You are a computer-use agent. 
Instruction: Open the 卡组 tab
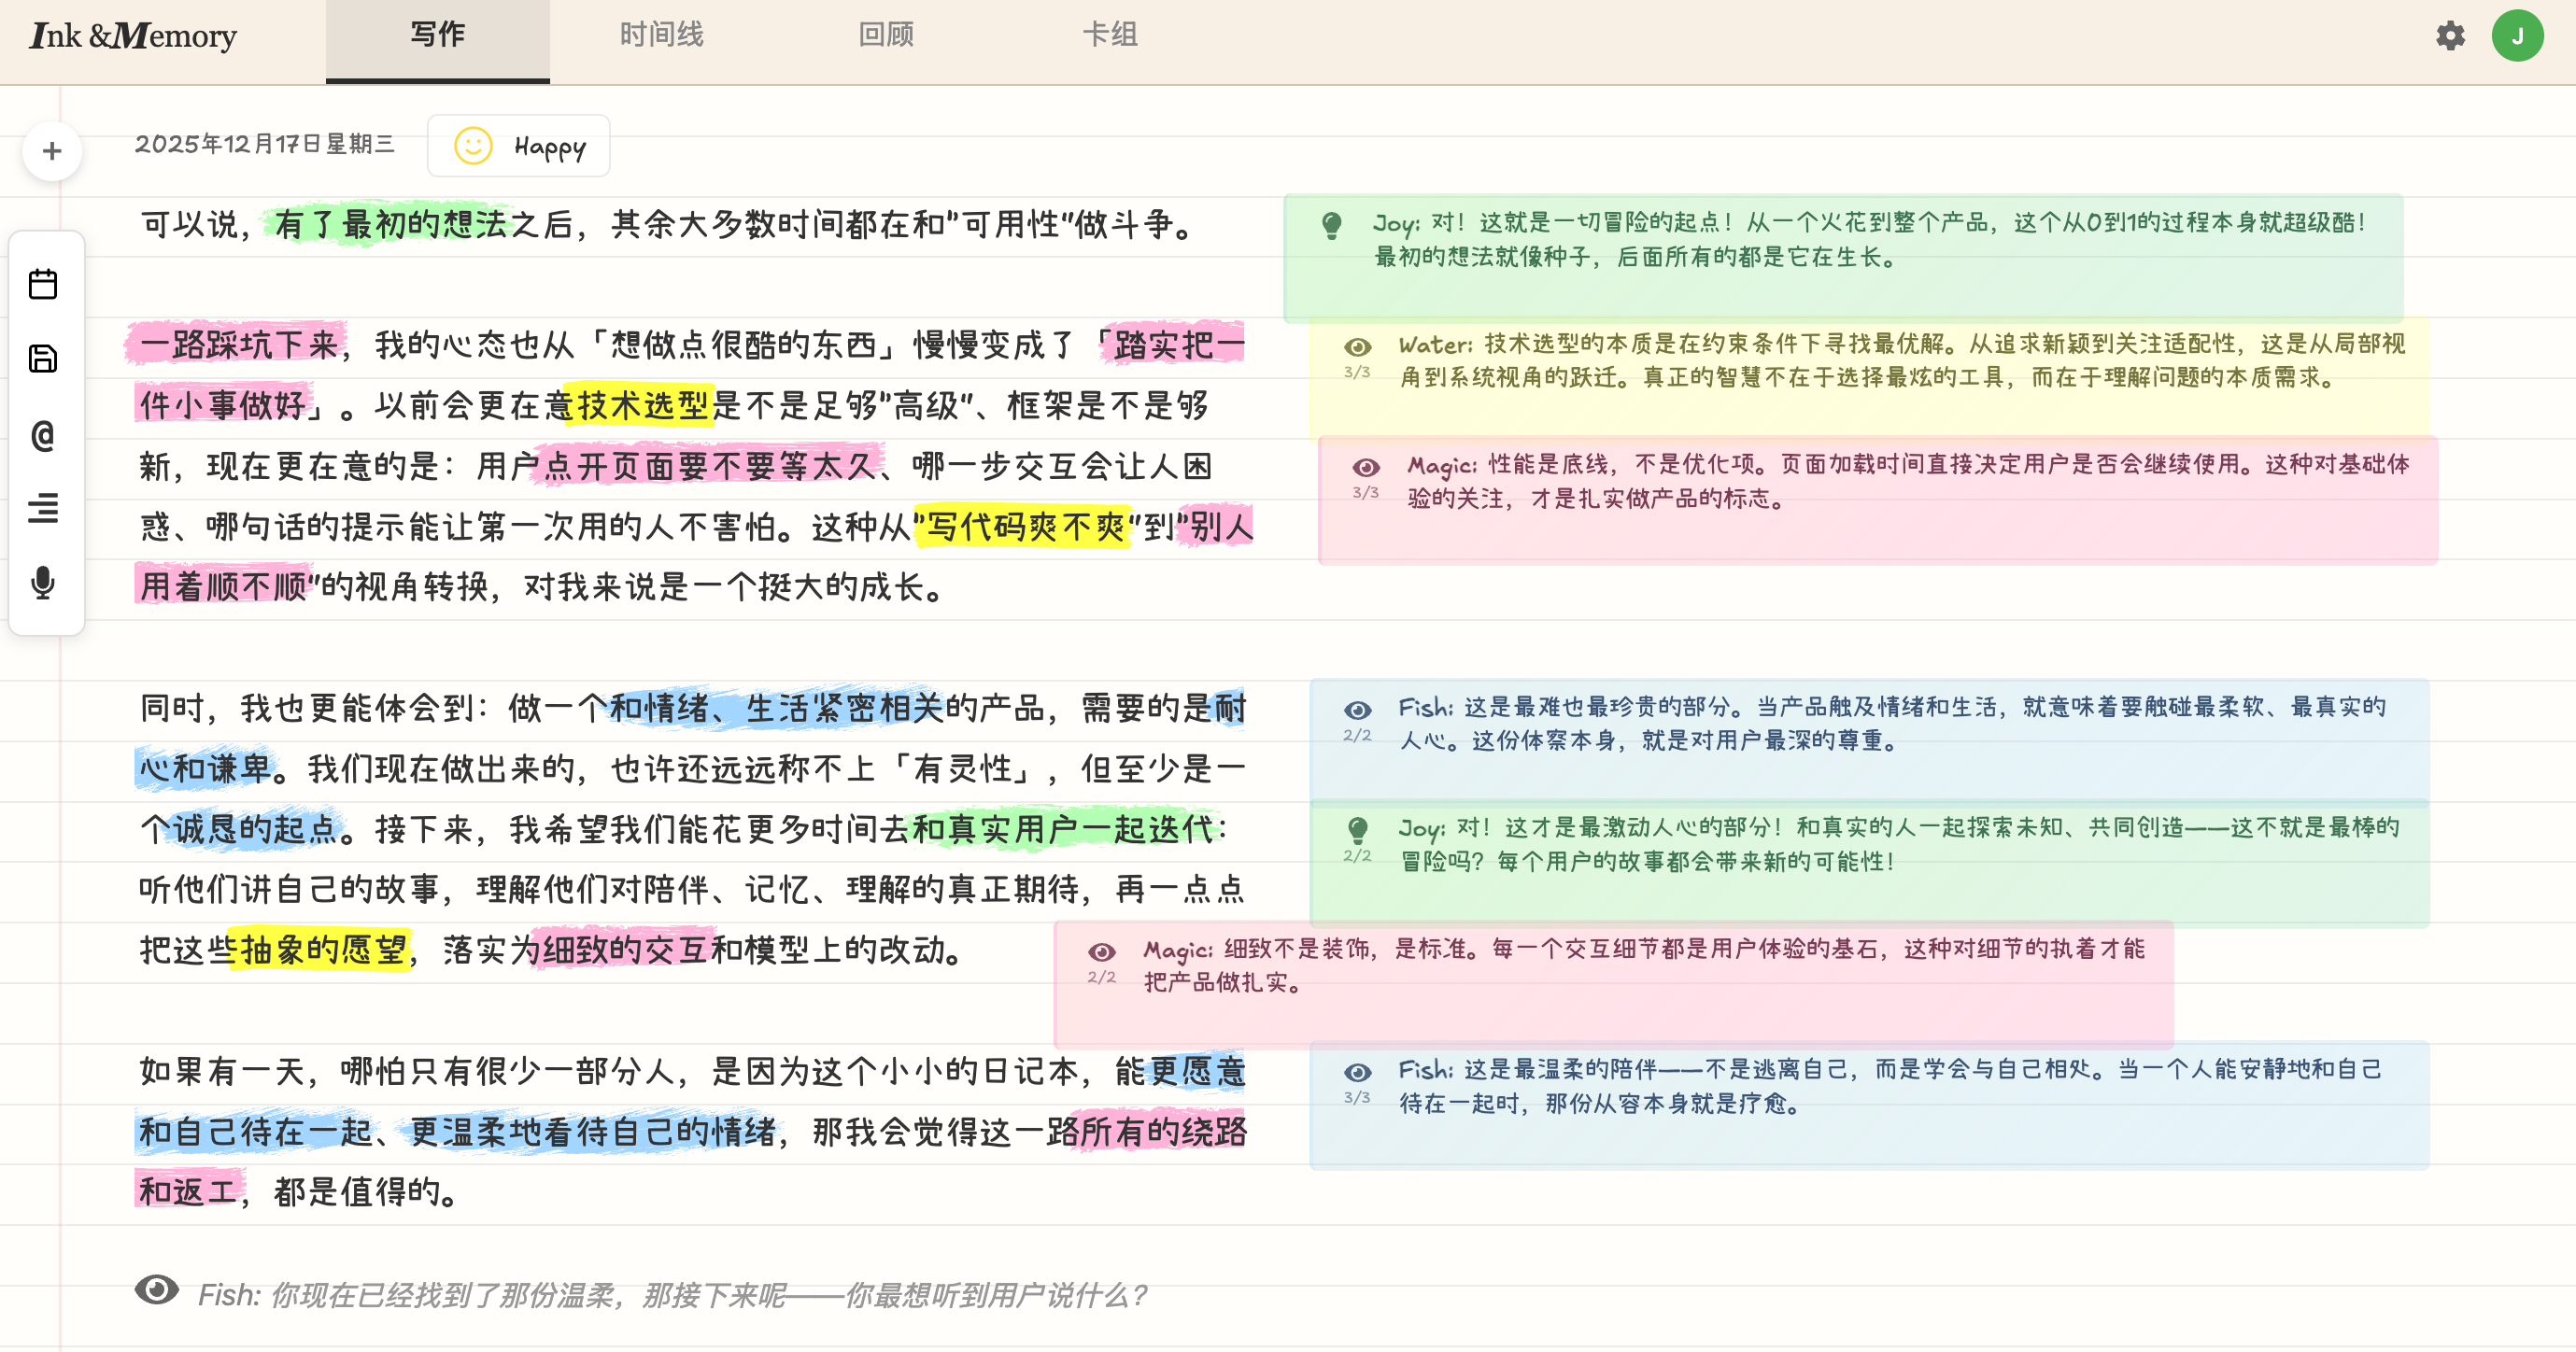tap(1110, 35)
